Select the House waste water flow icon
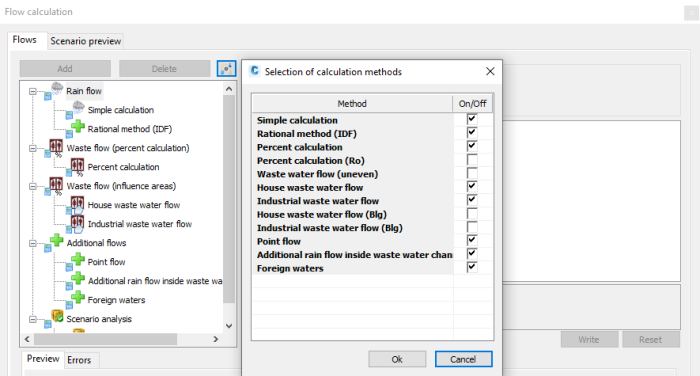This screenshot has width=700, height=376. [77, 204]
